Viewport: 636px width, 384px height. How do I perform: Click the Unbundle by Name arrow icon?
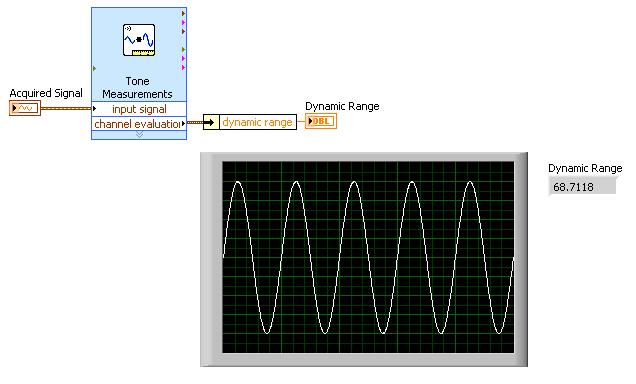[211, 122]
